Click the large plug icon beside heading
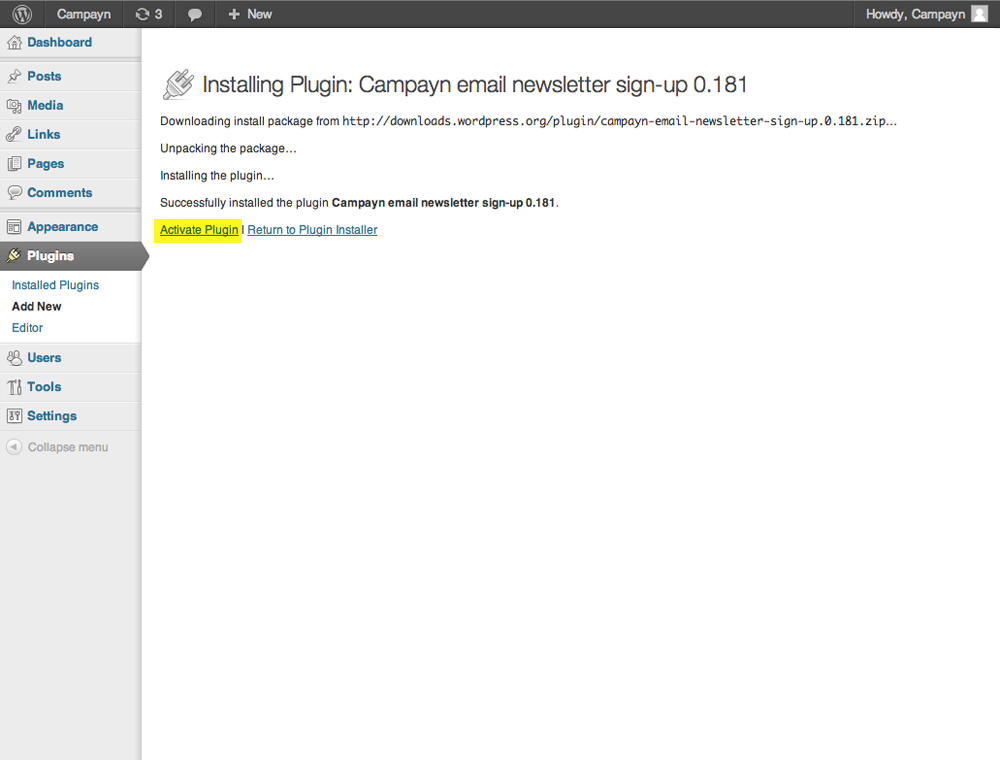 click(x=178, y=84)
